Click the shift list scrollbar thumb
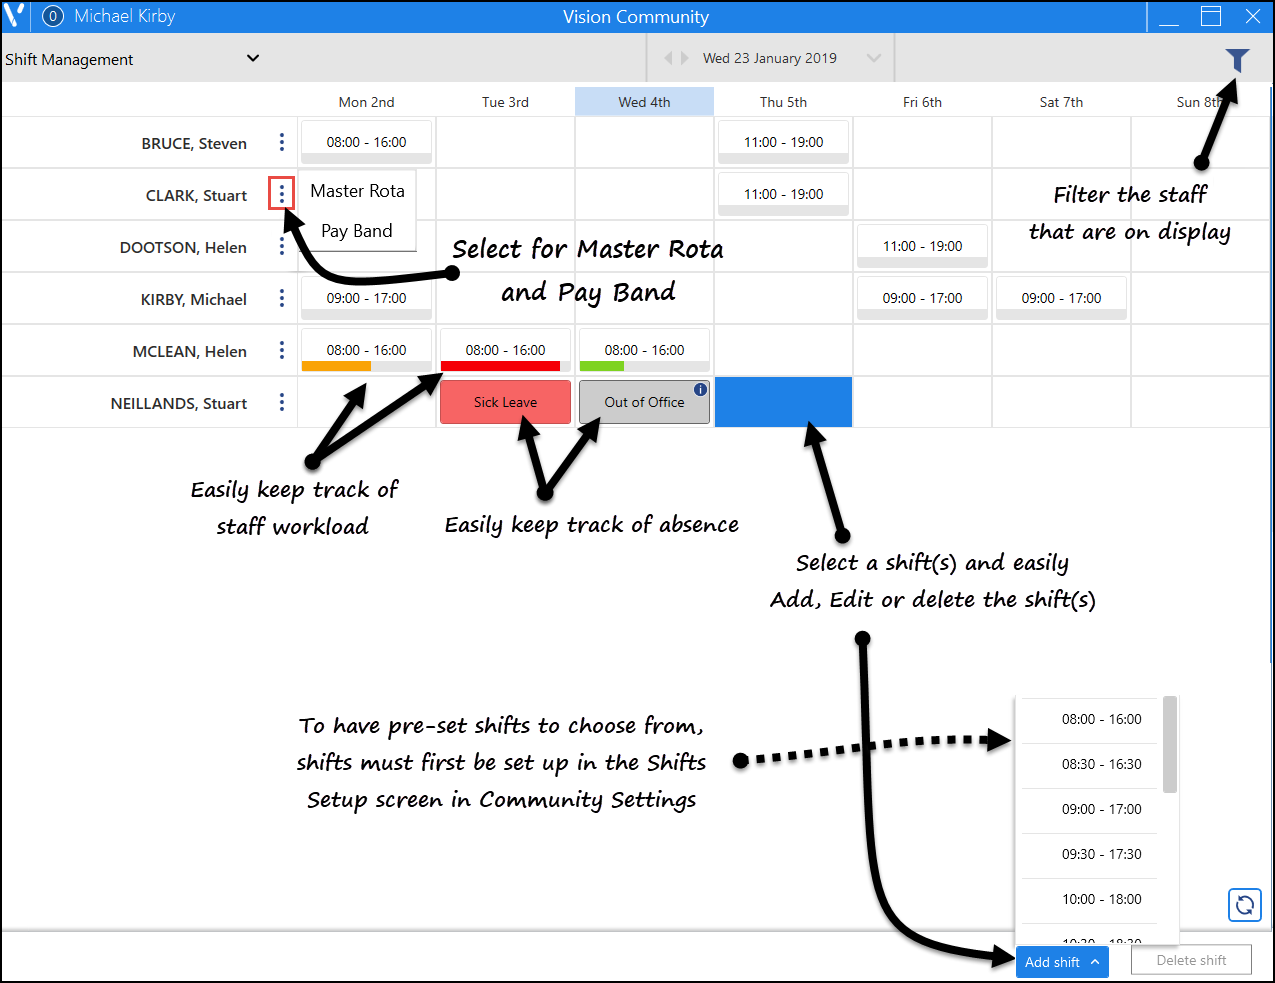1275x983 pixels. click(x=1170, y=745)
